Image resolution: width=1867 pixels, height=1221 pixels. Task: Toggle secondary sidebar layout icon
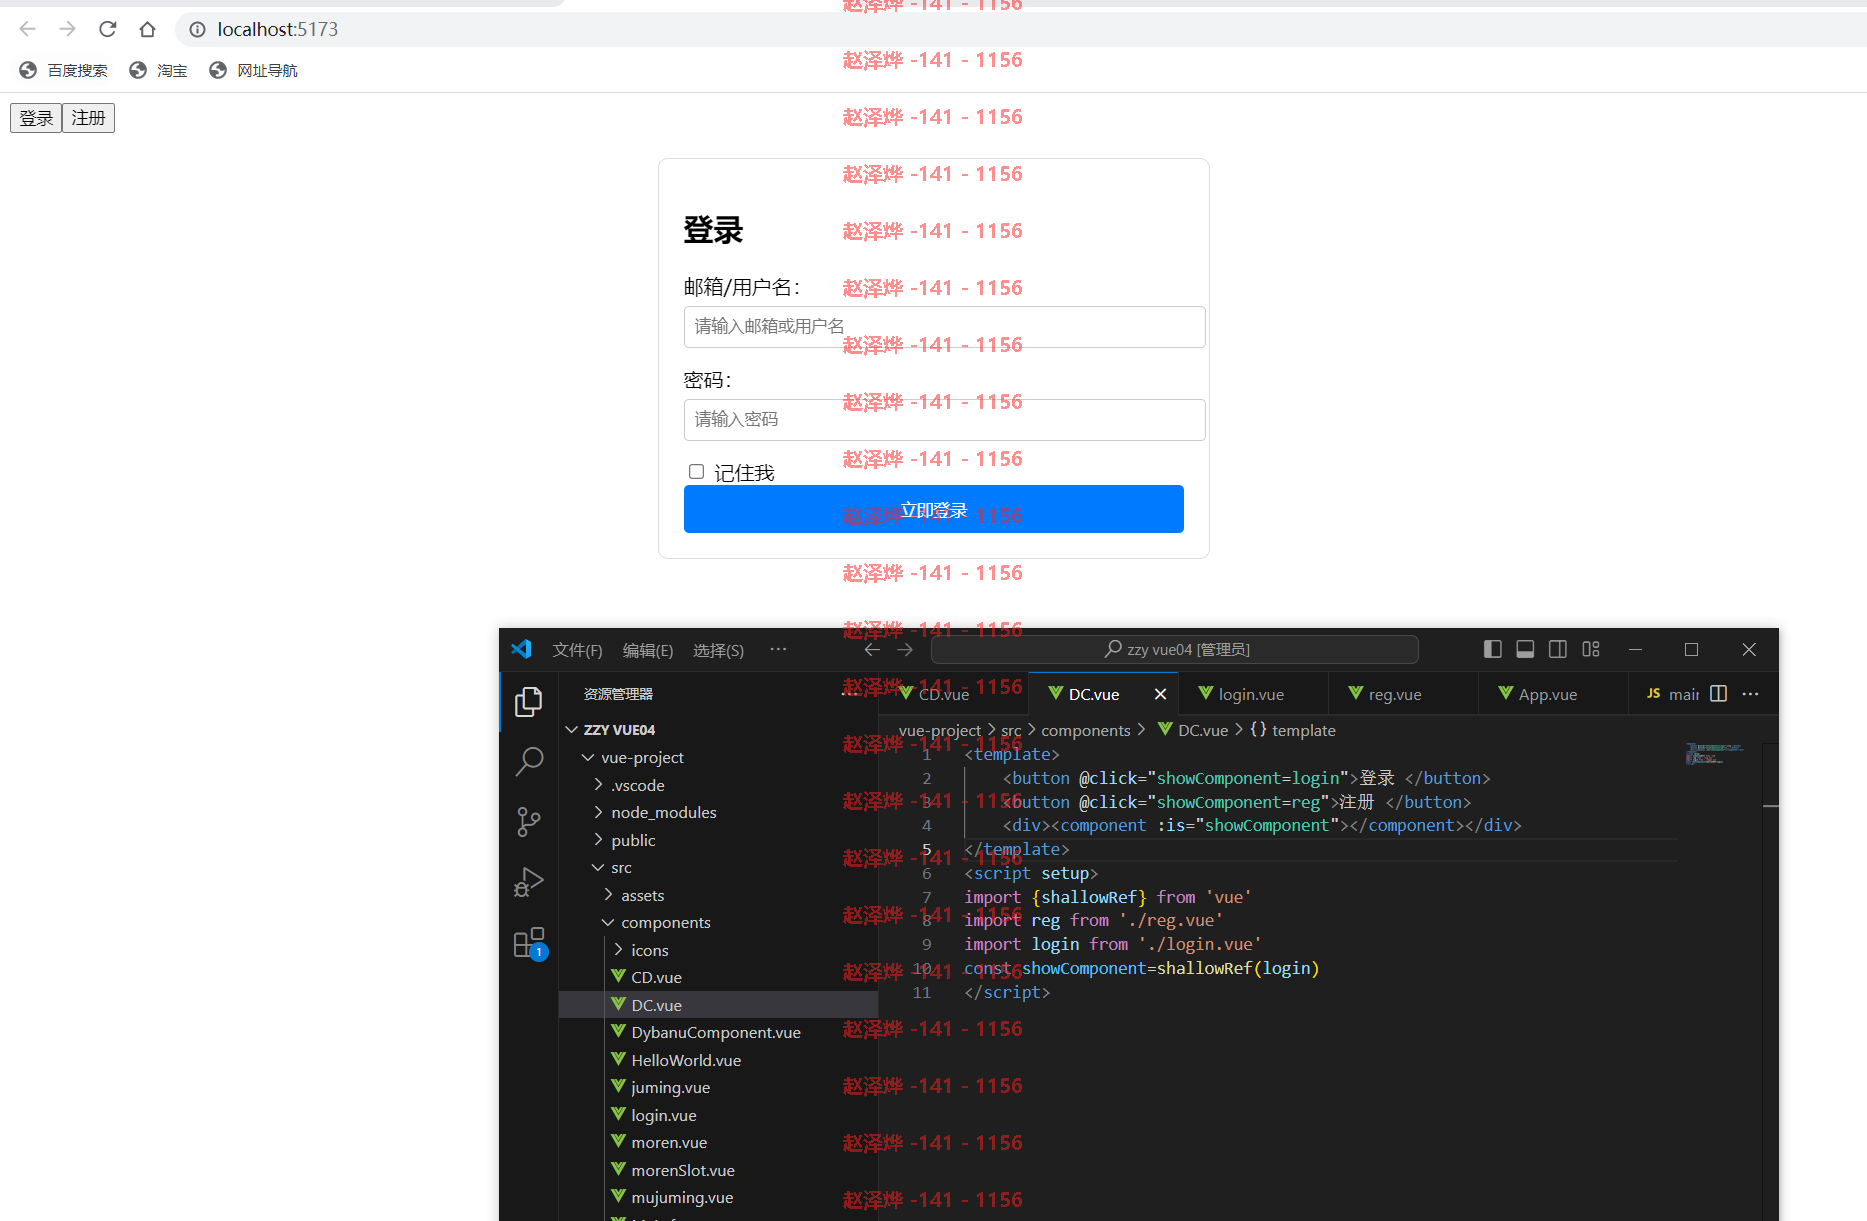1558,649
